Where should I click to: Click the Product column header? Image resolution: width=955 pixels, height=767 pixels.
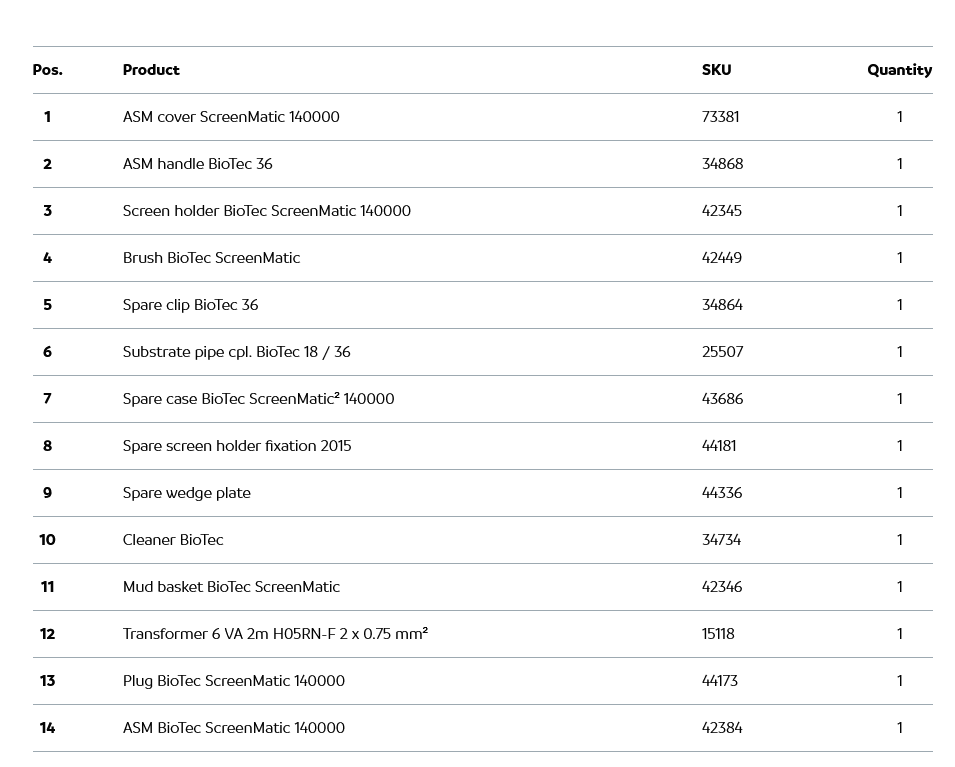point(151,70)
